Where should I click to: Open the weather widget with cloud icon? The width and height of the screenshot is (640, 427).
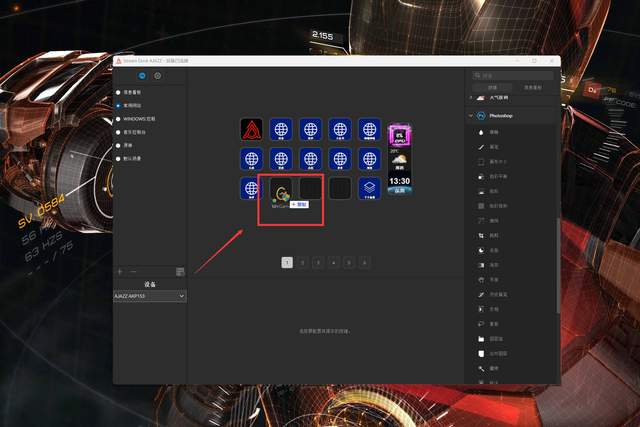[399, 160]
